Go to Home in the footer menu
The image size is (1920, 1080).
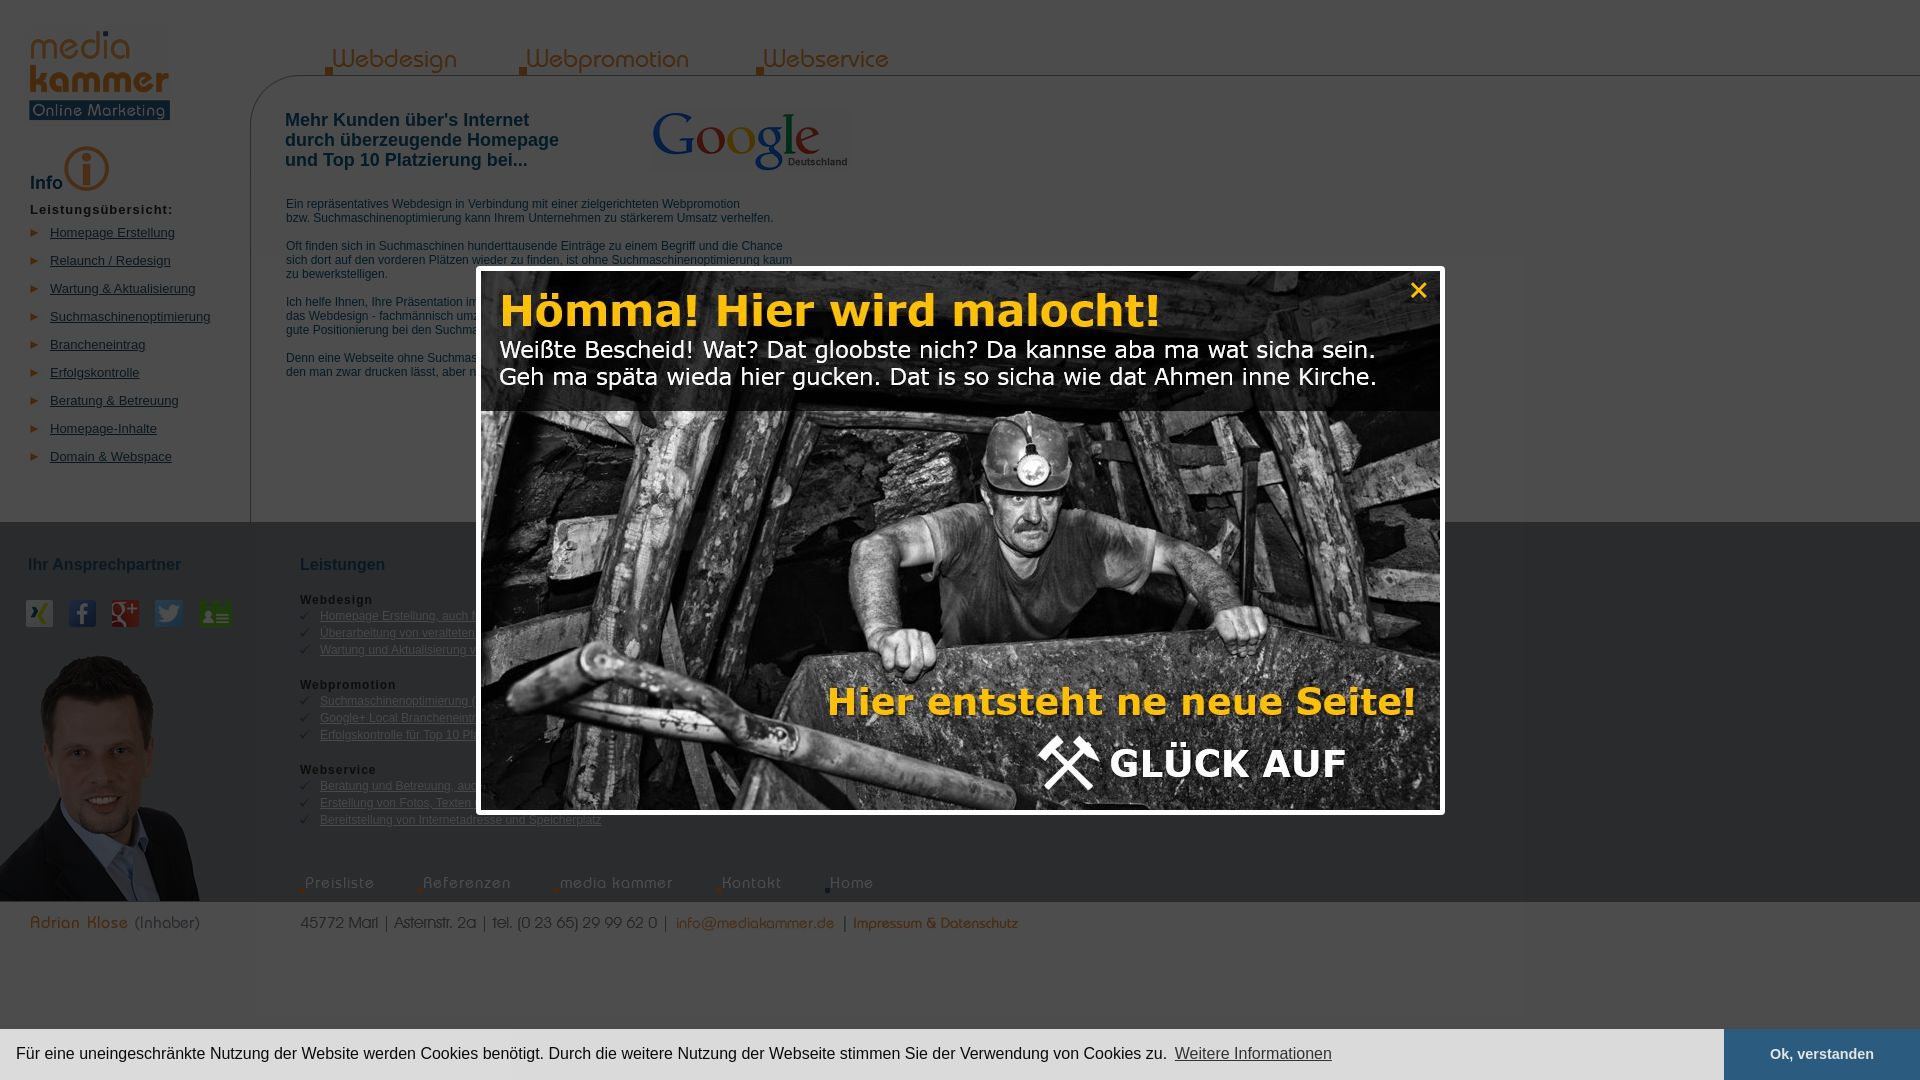[x=851, y=883]
